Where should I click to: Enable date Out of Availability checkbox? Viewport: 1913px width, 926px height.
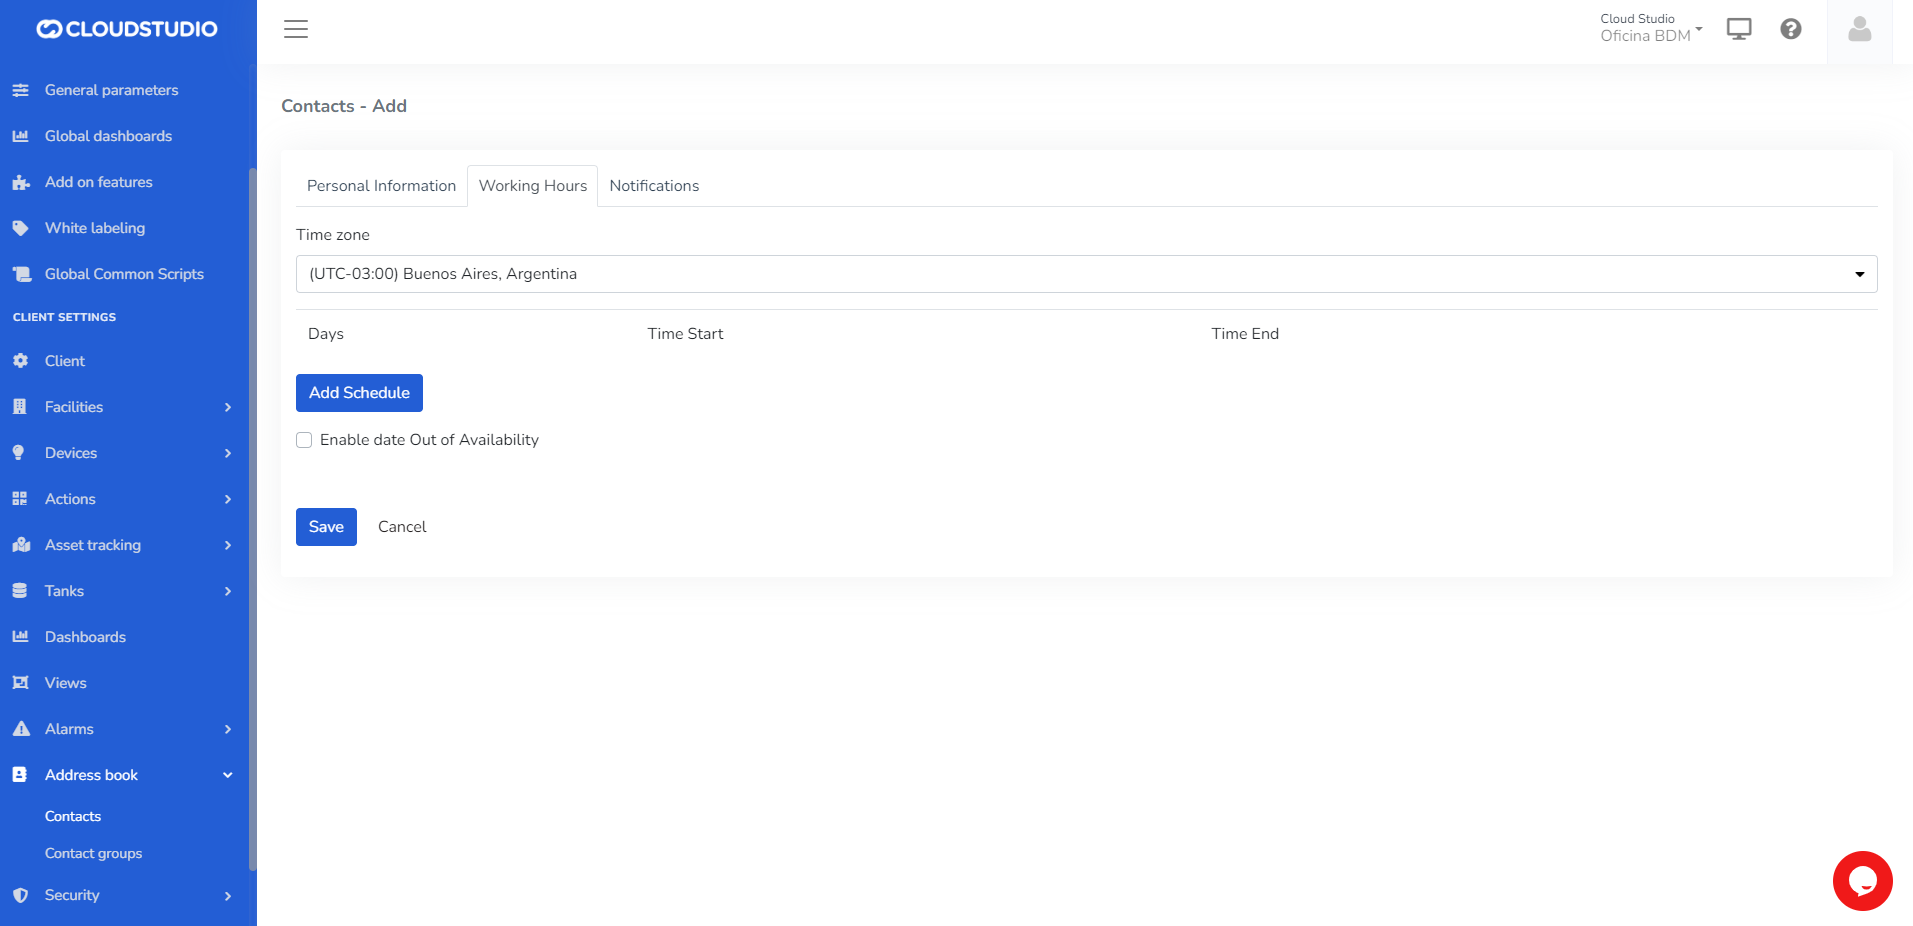(x=304, y=440)
